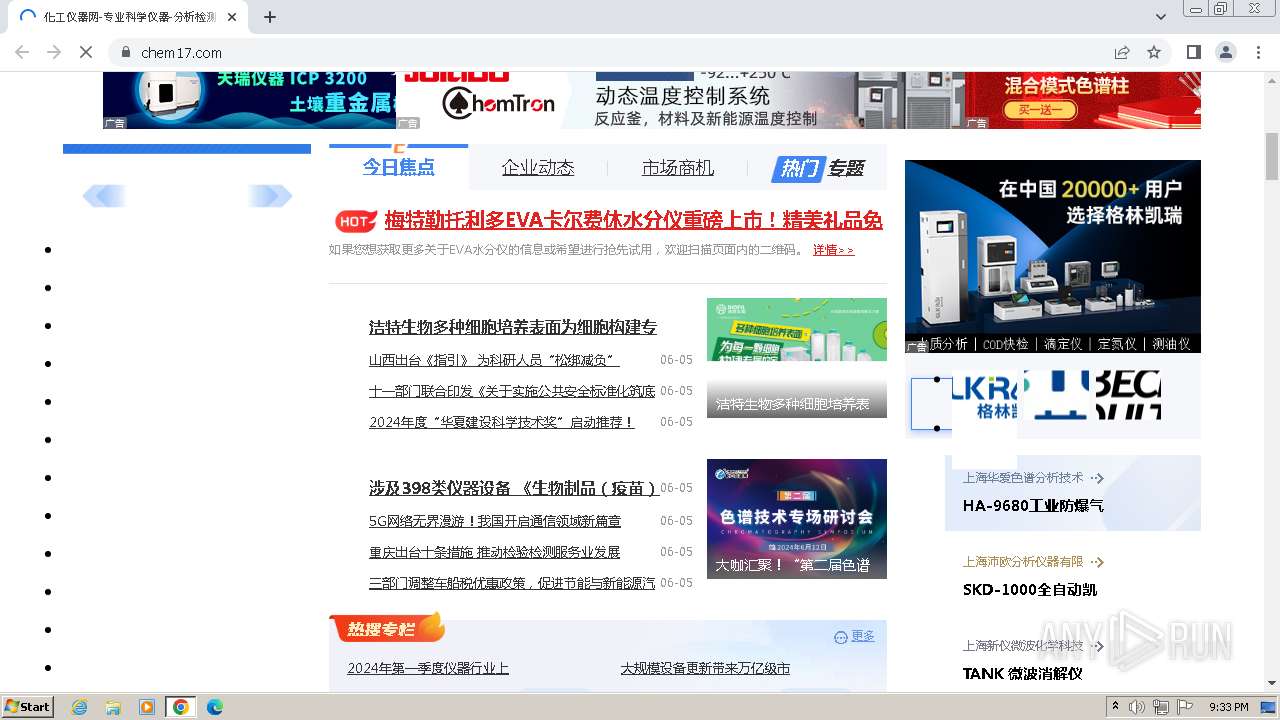The height and width of the screenshot is (720, 1280).
Task: Open the 热门专题 tab
Action: click(818, 168)
